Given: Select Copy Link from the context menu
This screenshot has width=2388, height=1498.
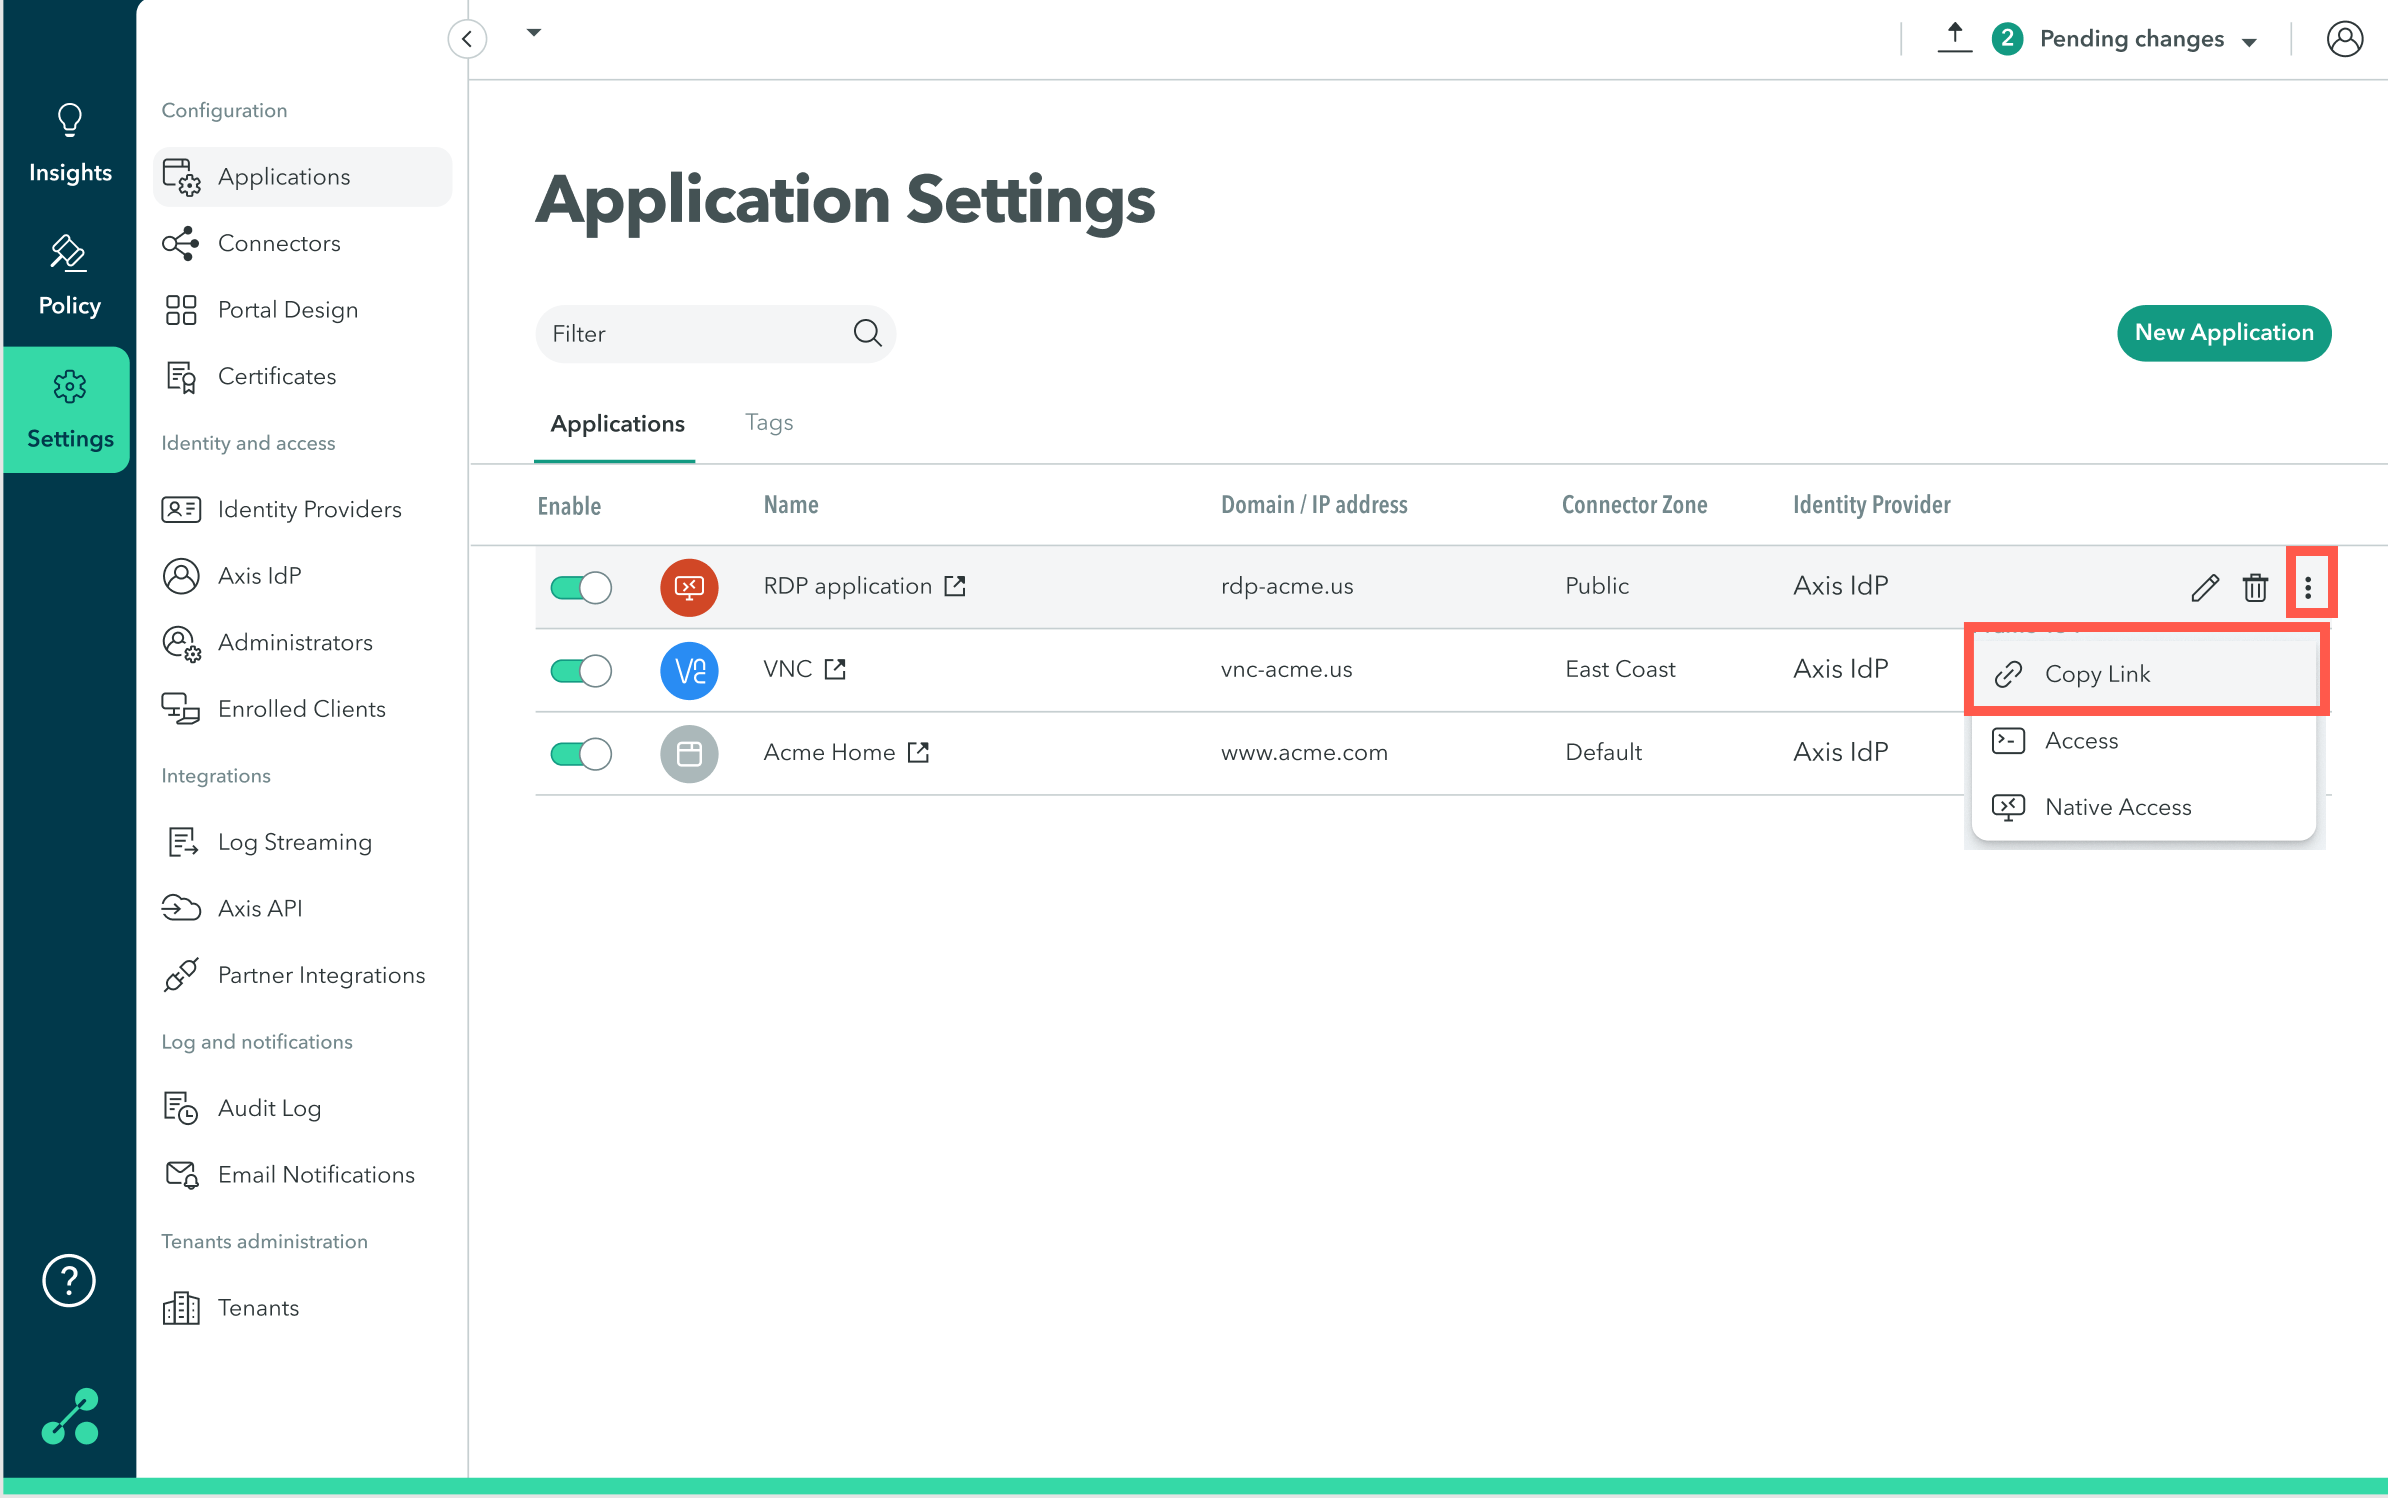Looking at the screenshot, I should [x=2097, y=674].
